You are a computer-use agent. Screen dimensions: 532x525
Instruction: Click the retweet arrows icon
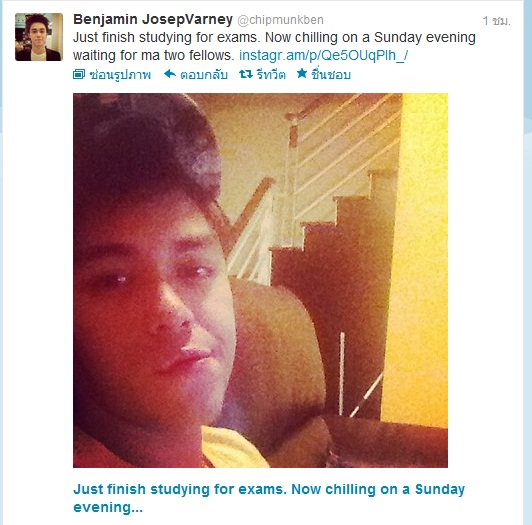point(246,74)
